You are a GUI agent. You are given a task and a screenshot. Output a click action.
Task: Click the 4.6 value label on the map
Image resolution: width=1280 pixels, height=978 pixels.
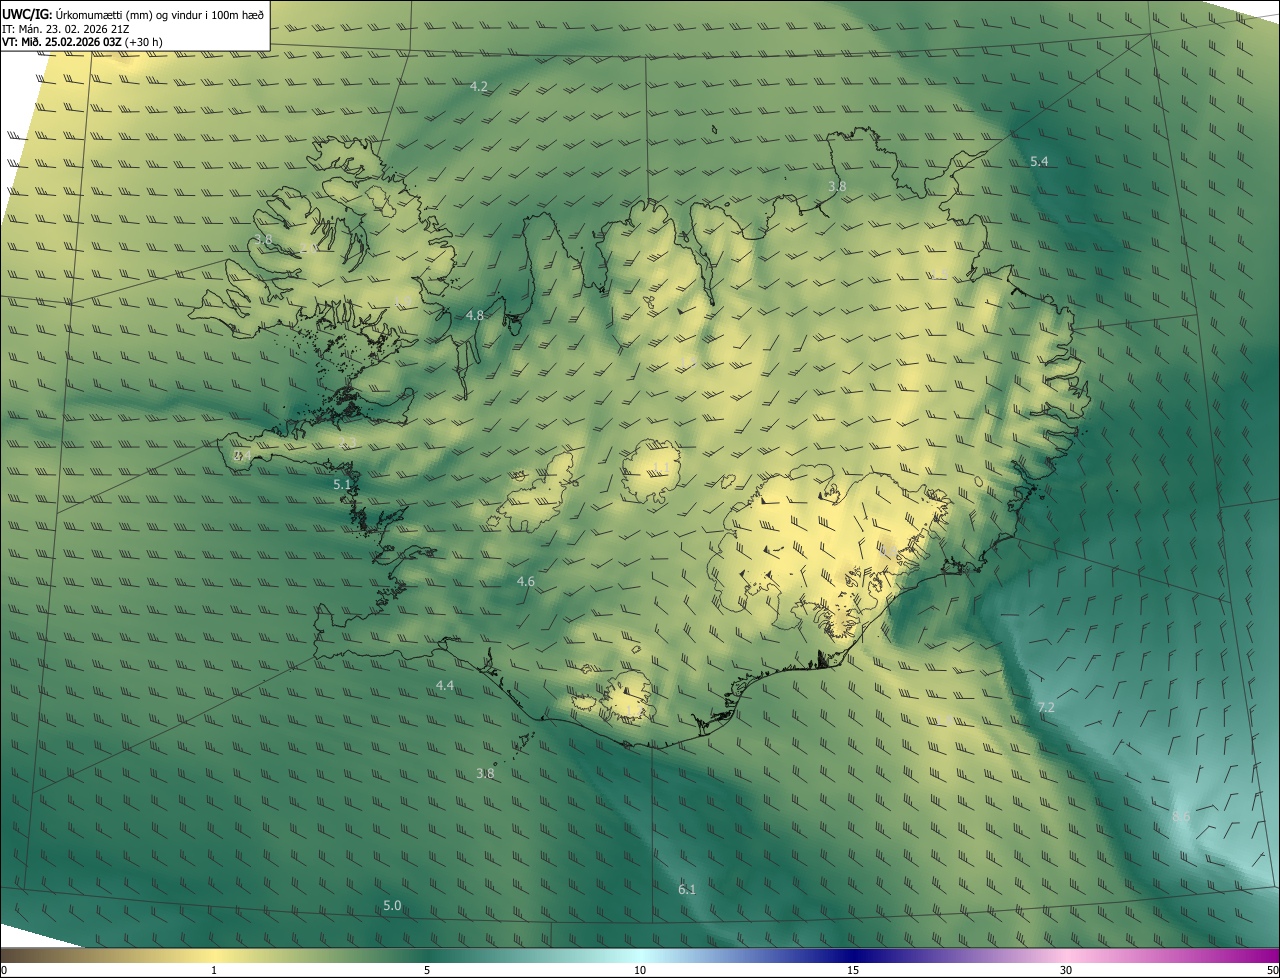coord(526,582)
